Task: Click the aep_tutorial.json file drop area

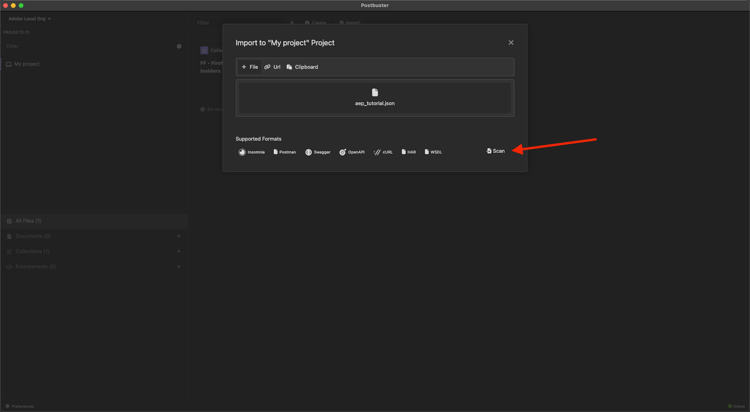Action: [375, 98]
